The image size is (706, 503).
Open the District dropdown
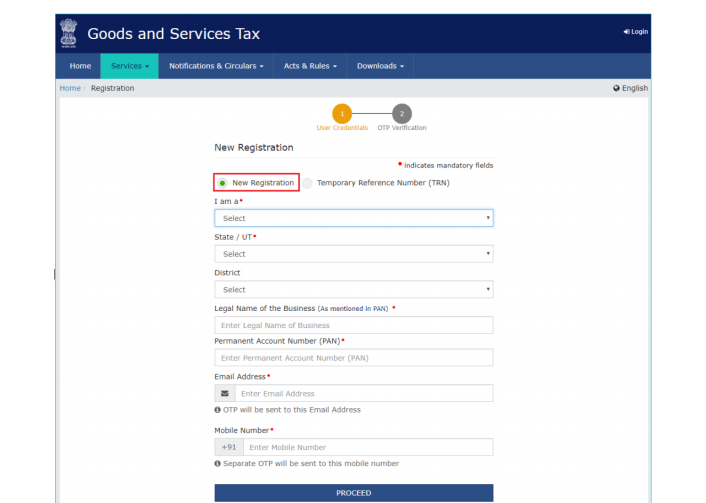(x=354, y=290)
